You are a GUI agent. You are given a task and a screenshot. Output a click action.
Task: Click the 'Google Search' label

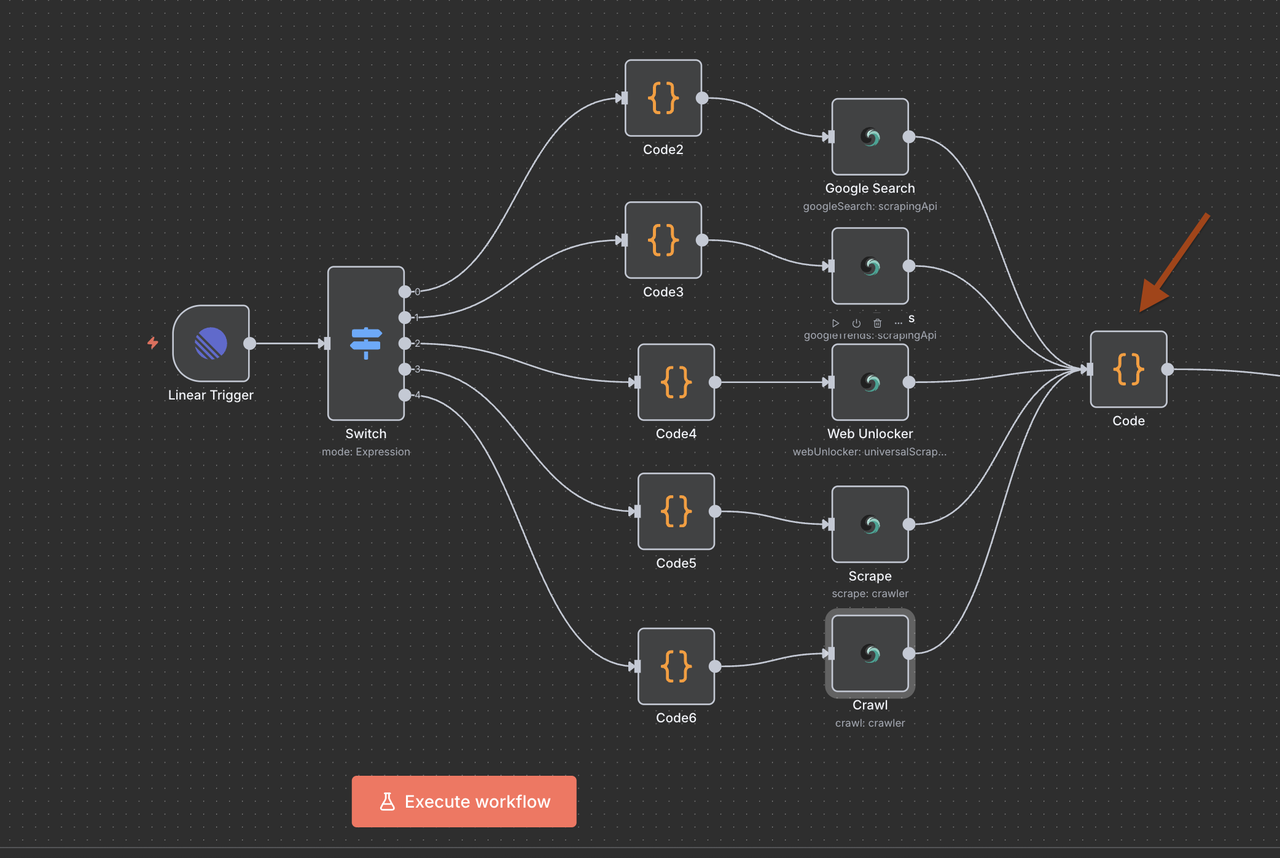870,188
